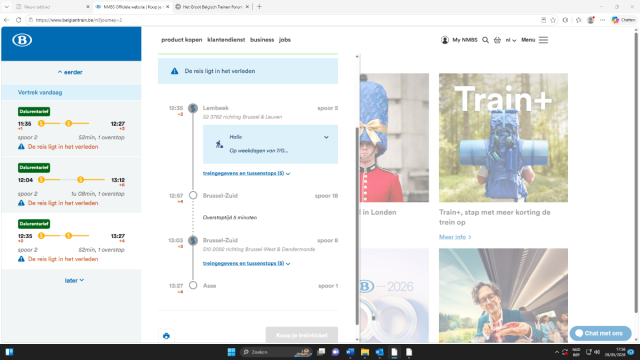640x360 pixels.
Task: Open Outlook from the taskbar
Action: [380, 352]
